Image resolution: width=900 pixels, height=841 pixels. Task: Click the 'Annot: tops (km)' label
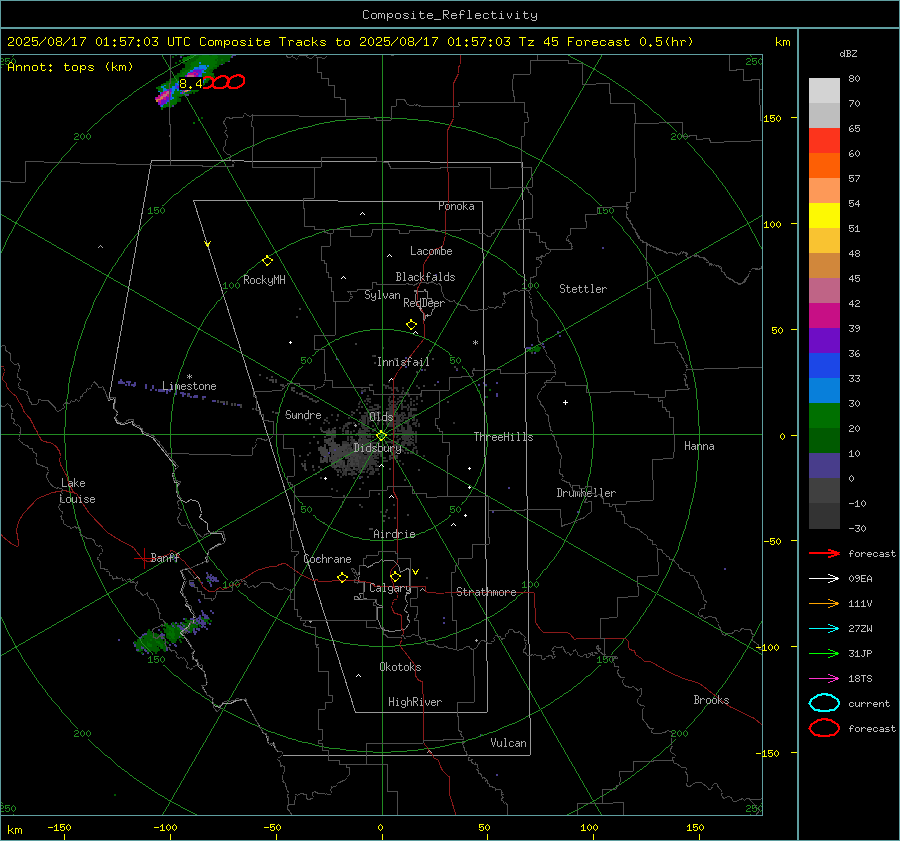click(70, 67)
